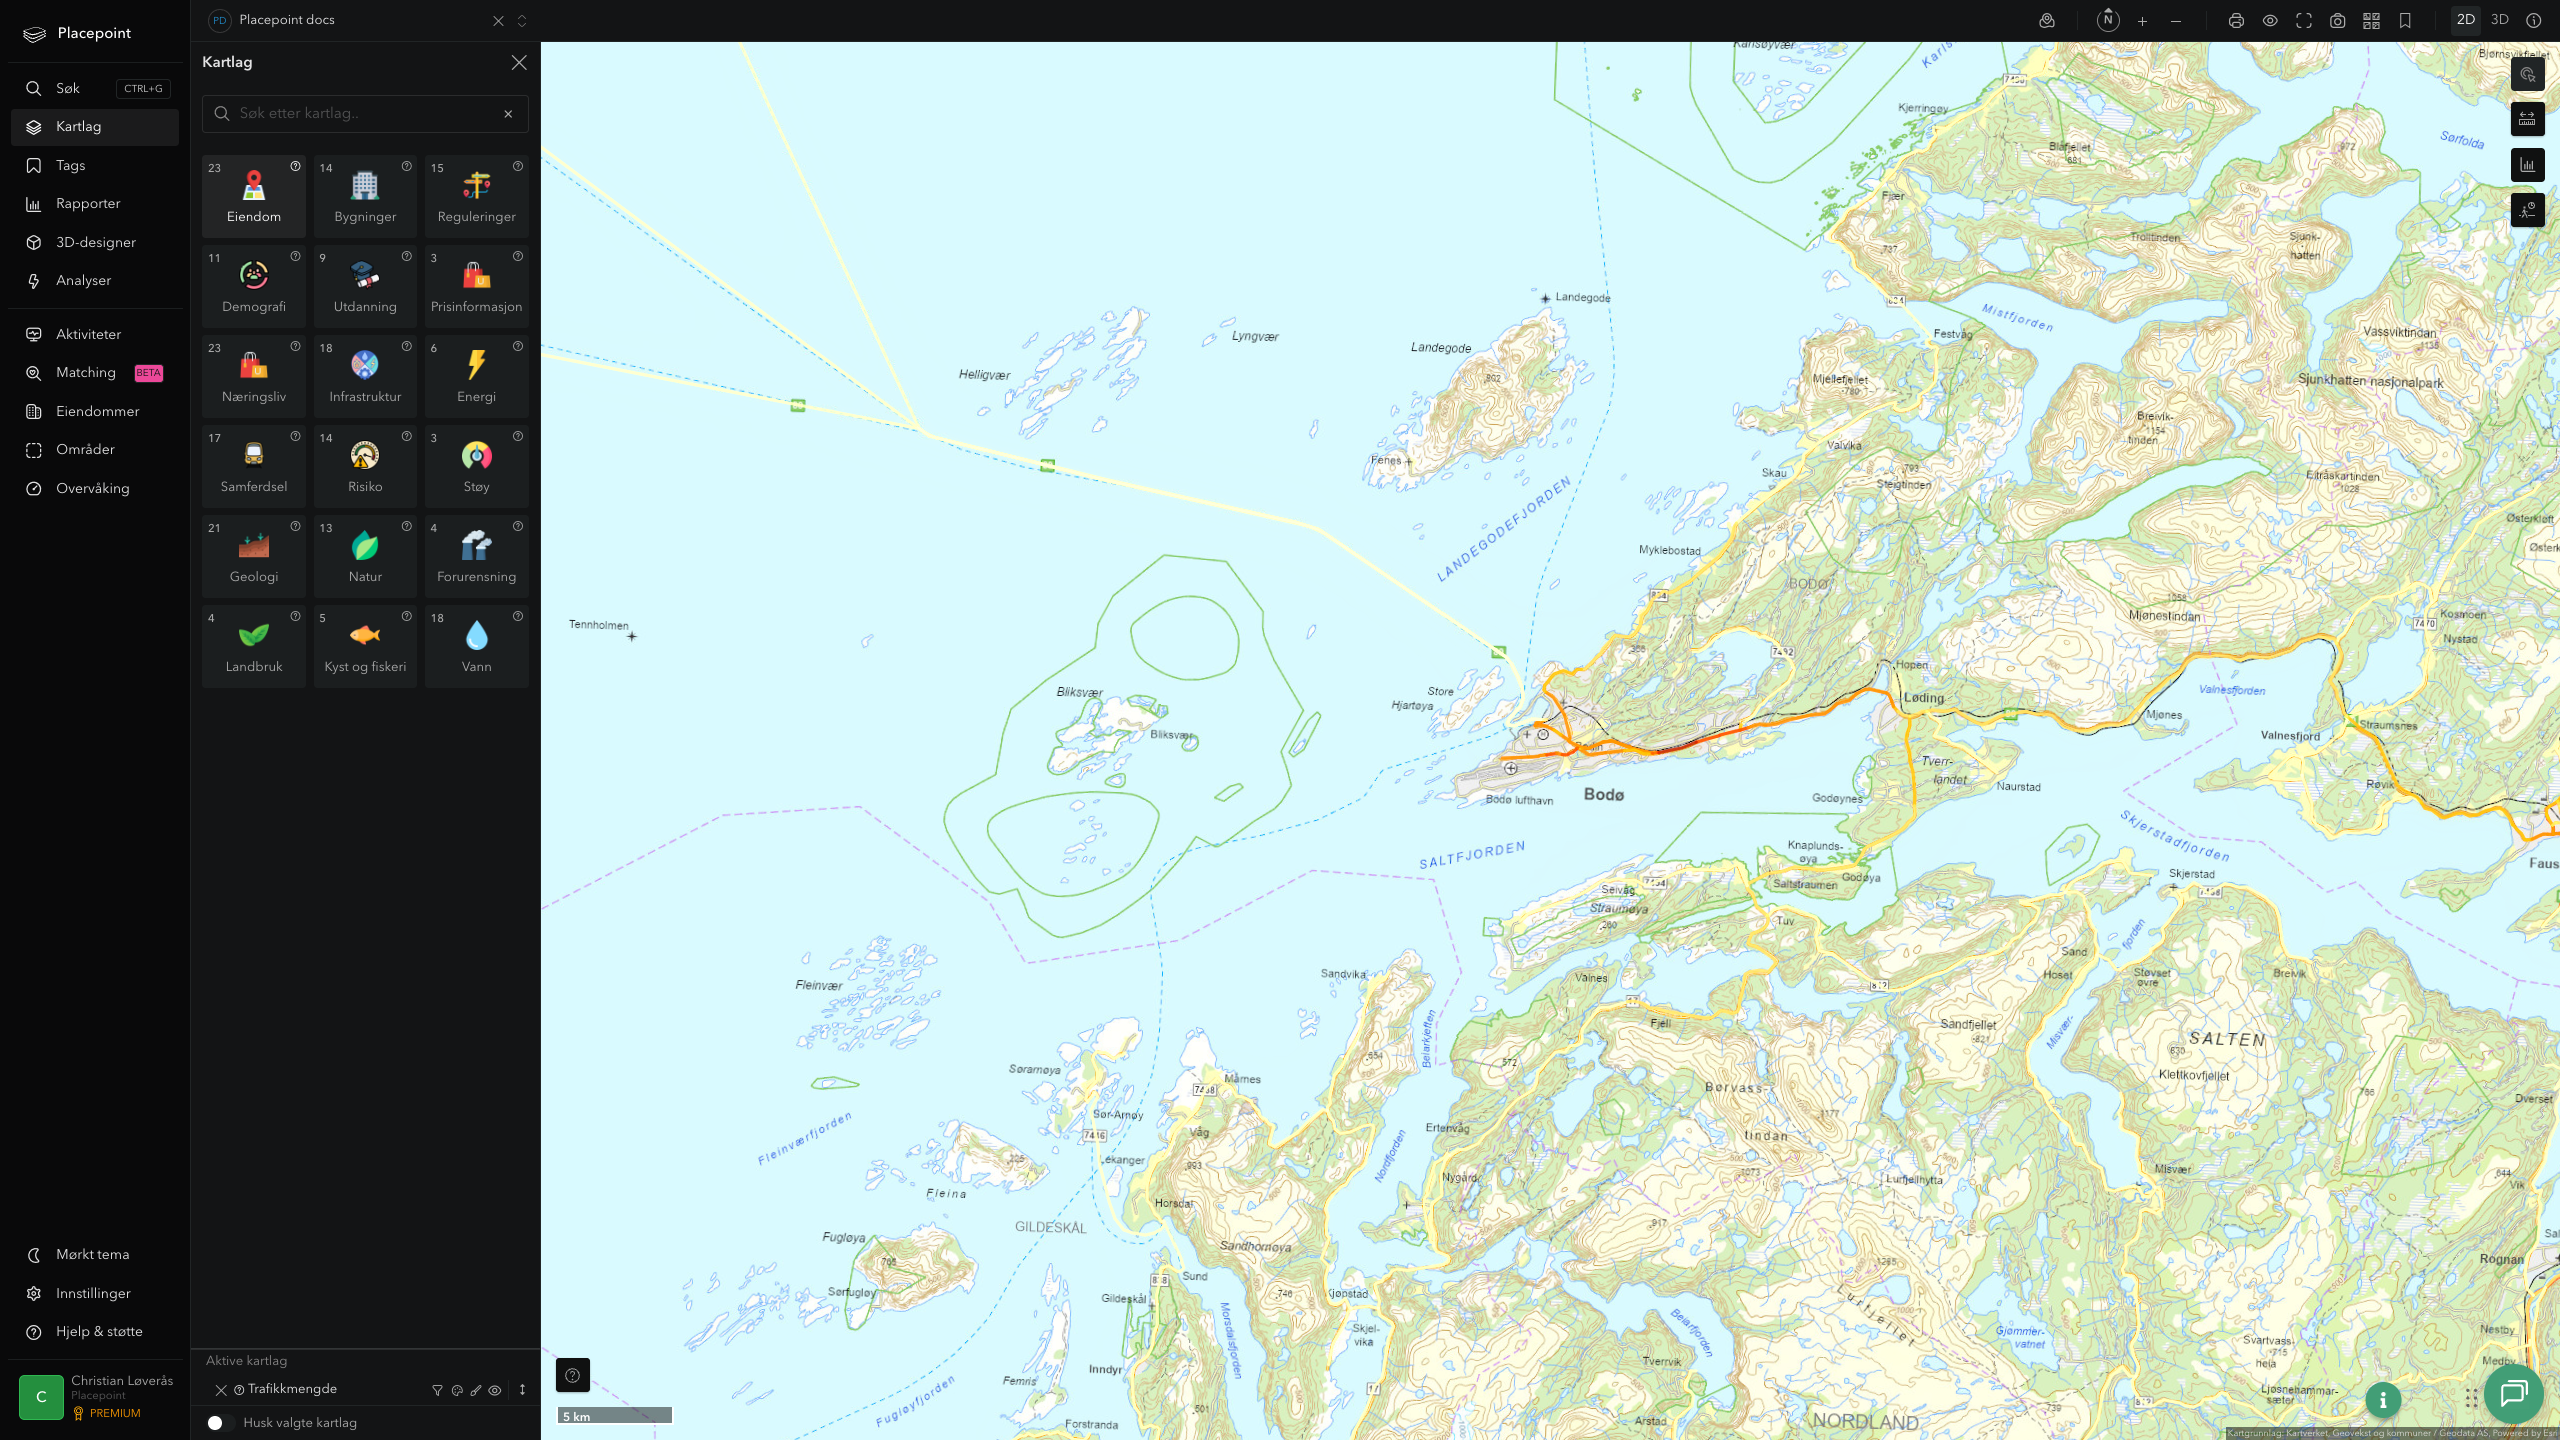Expand the Placepoint docs workspace switcher
The height and width of the screenshot is (1440, 2560).
pyautogui.click(x=522, y=21)
